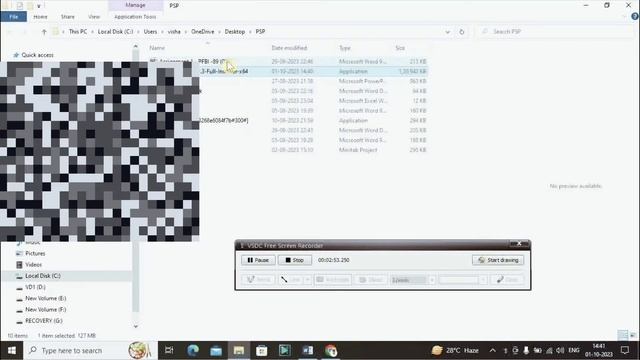The height and width of the screenshot is (360, 640).
Task: Pause the VSDC screen recording
Action: [x=258, y=260]
